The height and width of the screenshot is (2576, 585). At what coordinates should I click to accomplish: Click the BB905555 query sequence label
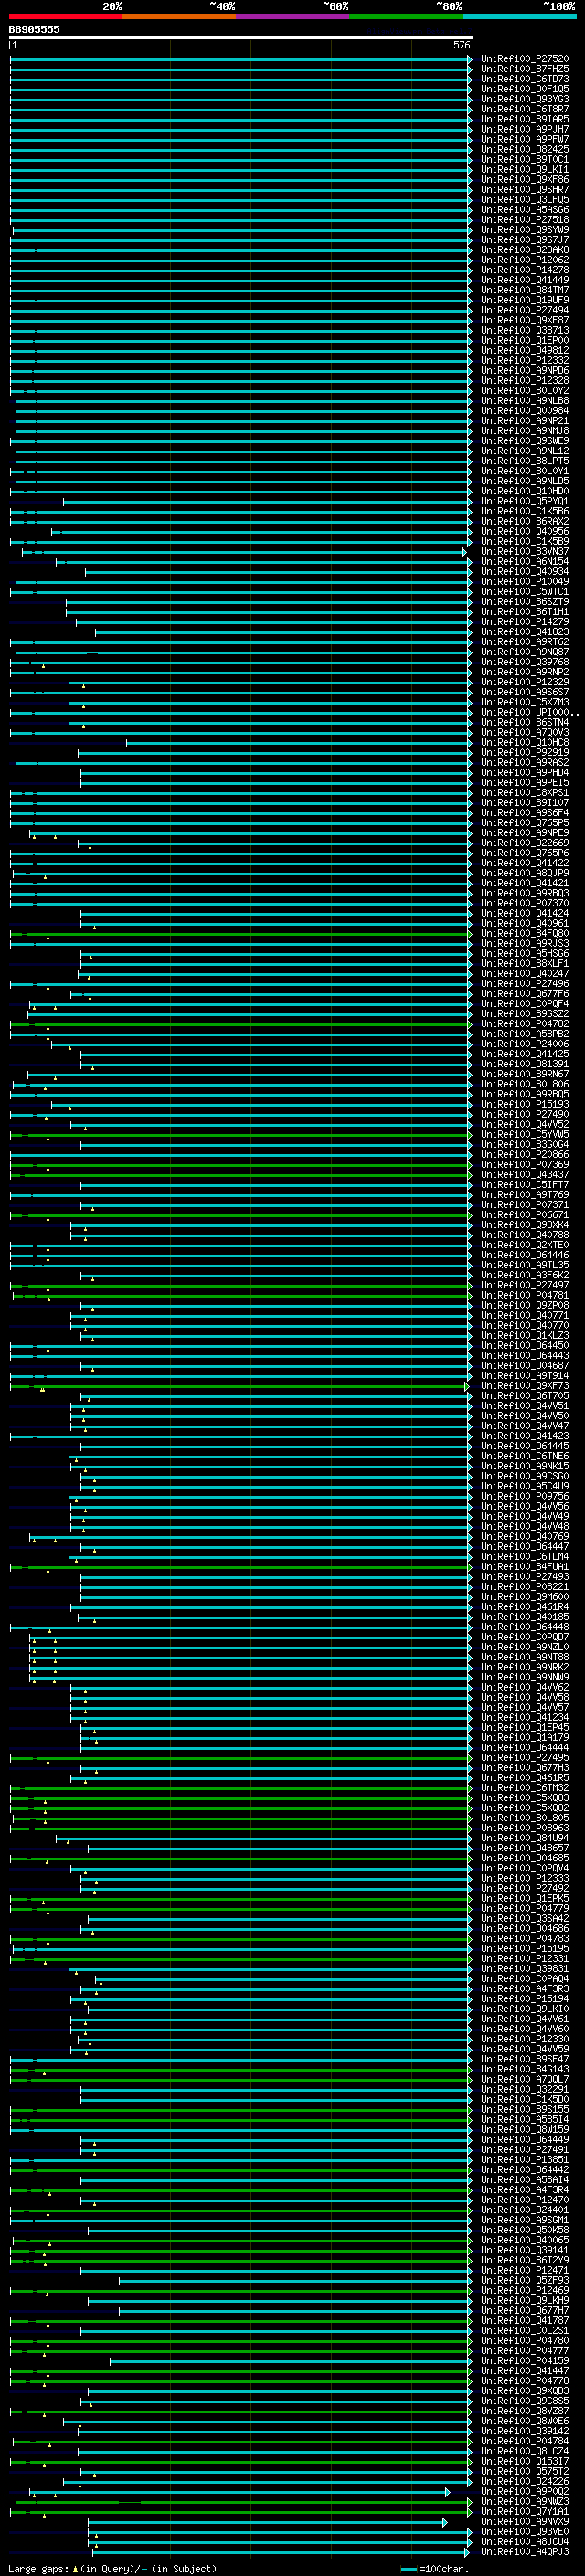tap(34, 30)
